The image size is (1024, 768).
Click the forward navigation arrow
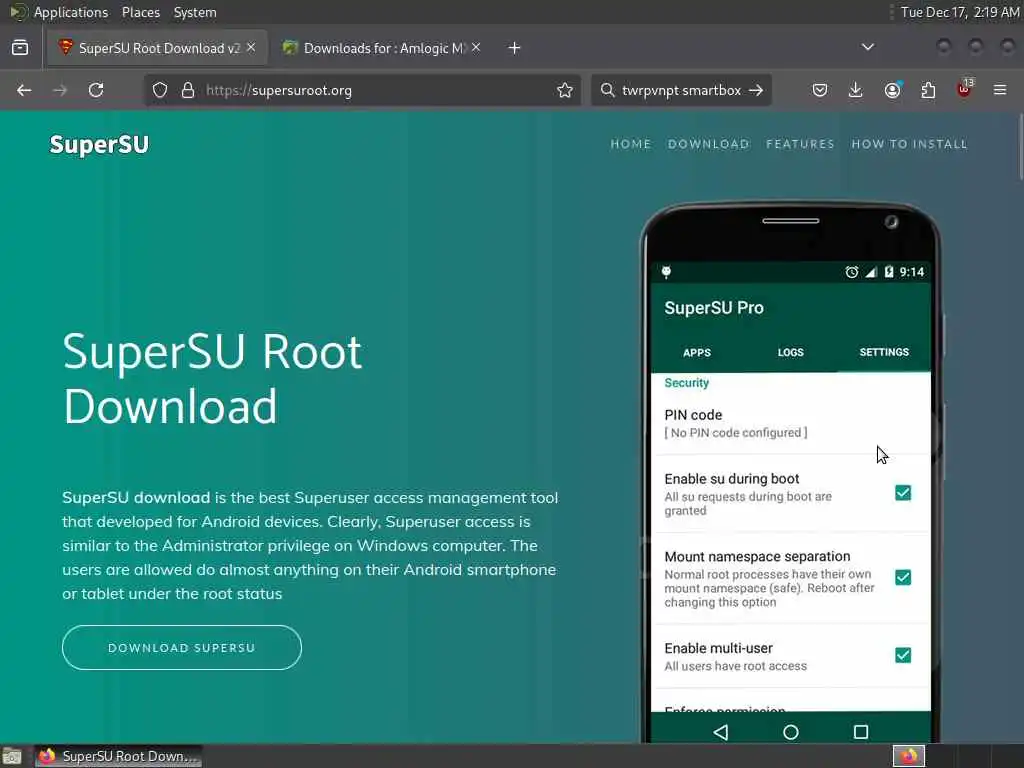click(60, 90)
